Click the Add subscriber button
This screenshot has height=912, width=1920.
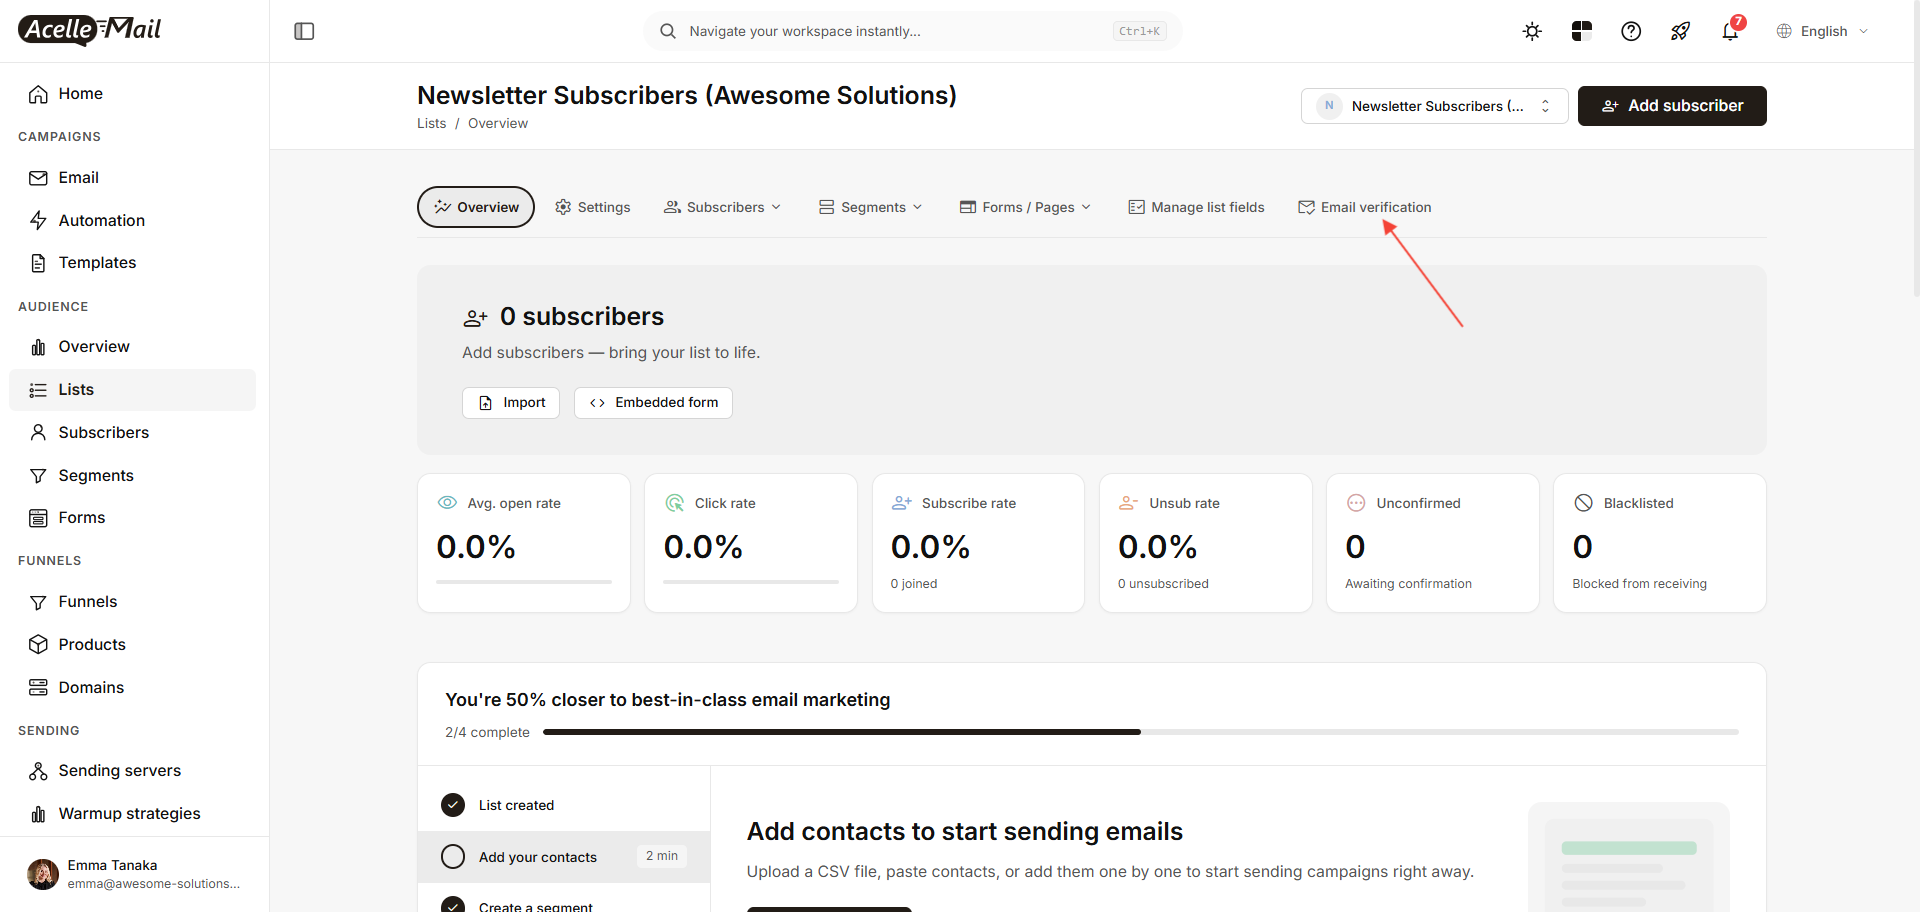[1672, 106]
